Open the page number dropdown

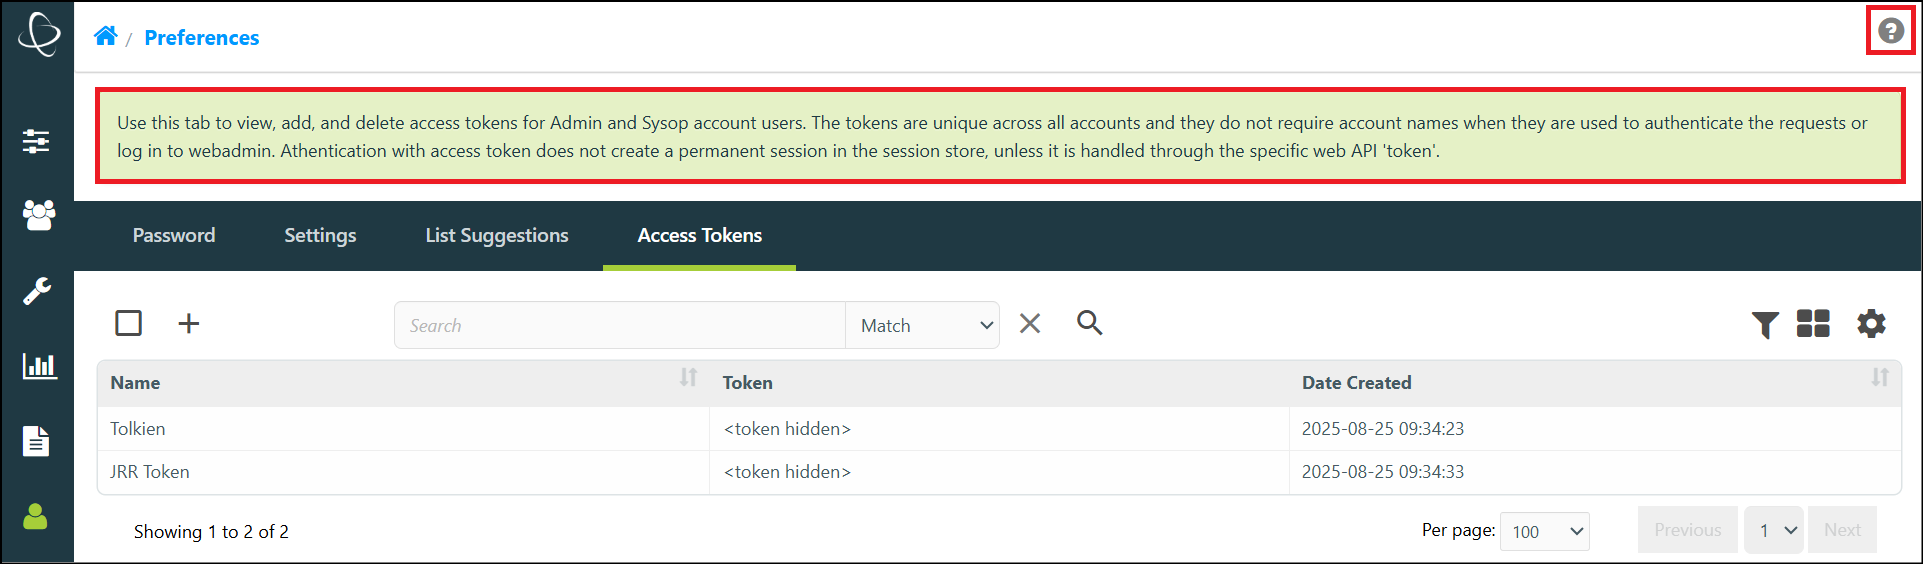pyautogui.click(x=1774, y=530)
